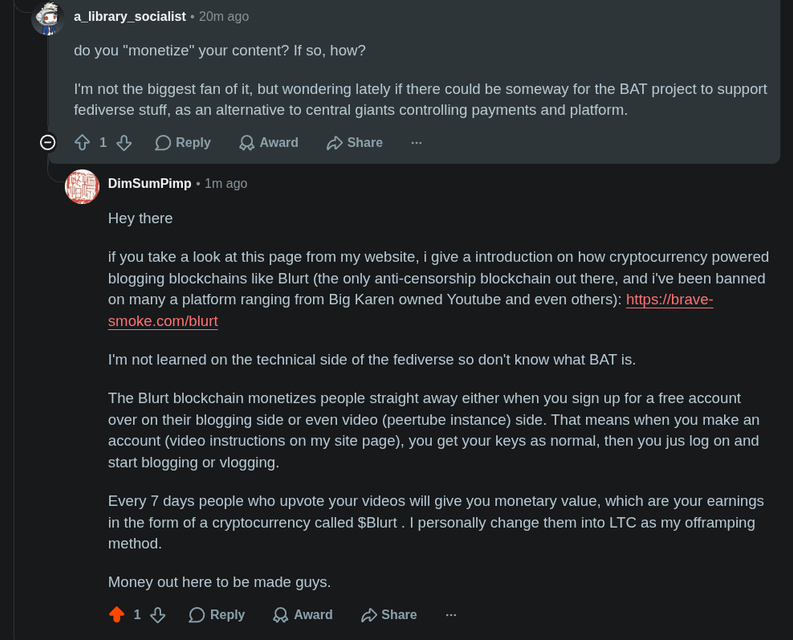The width and height of the screenshot is (793, 640).
Task: Click the 20m ago timestamp
Action: tap(224, 17)
